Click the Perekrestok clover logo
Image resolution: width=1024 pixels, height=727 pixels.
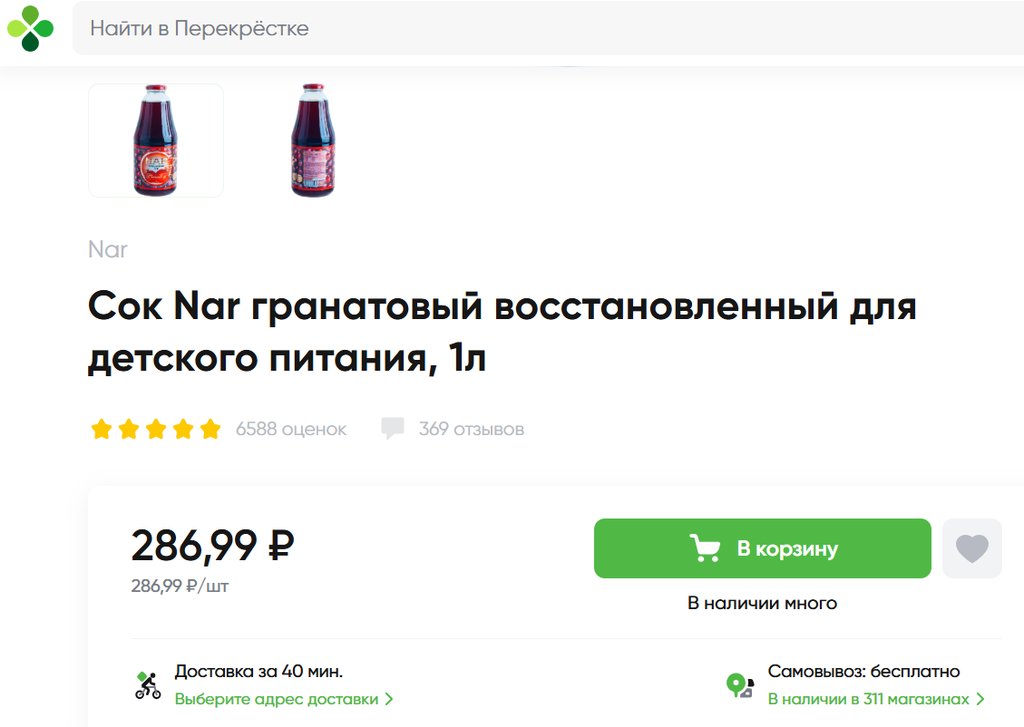click(x=31, y=28)
